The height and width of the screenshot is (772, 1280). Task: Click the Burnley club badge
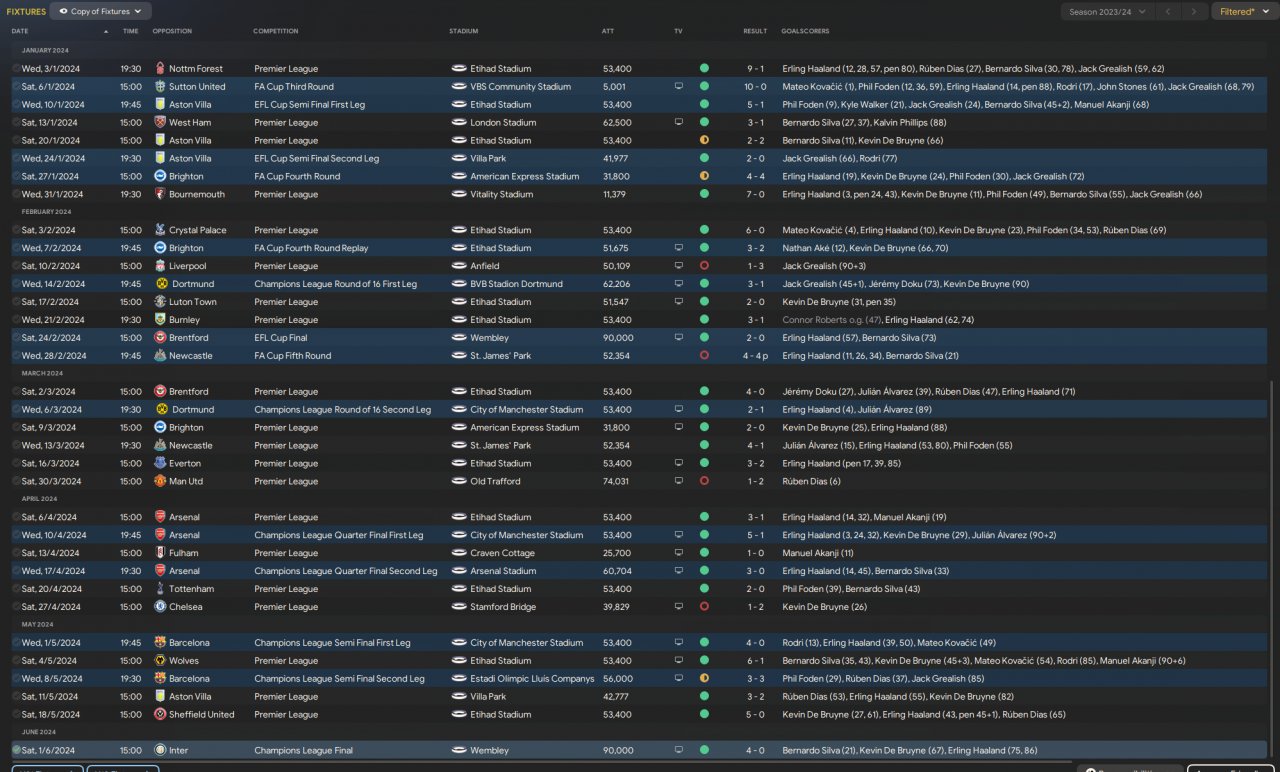[160, 320]
